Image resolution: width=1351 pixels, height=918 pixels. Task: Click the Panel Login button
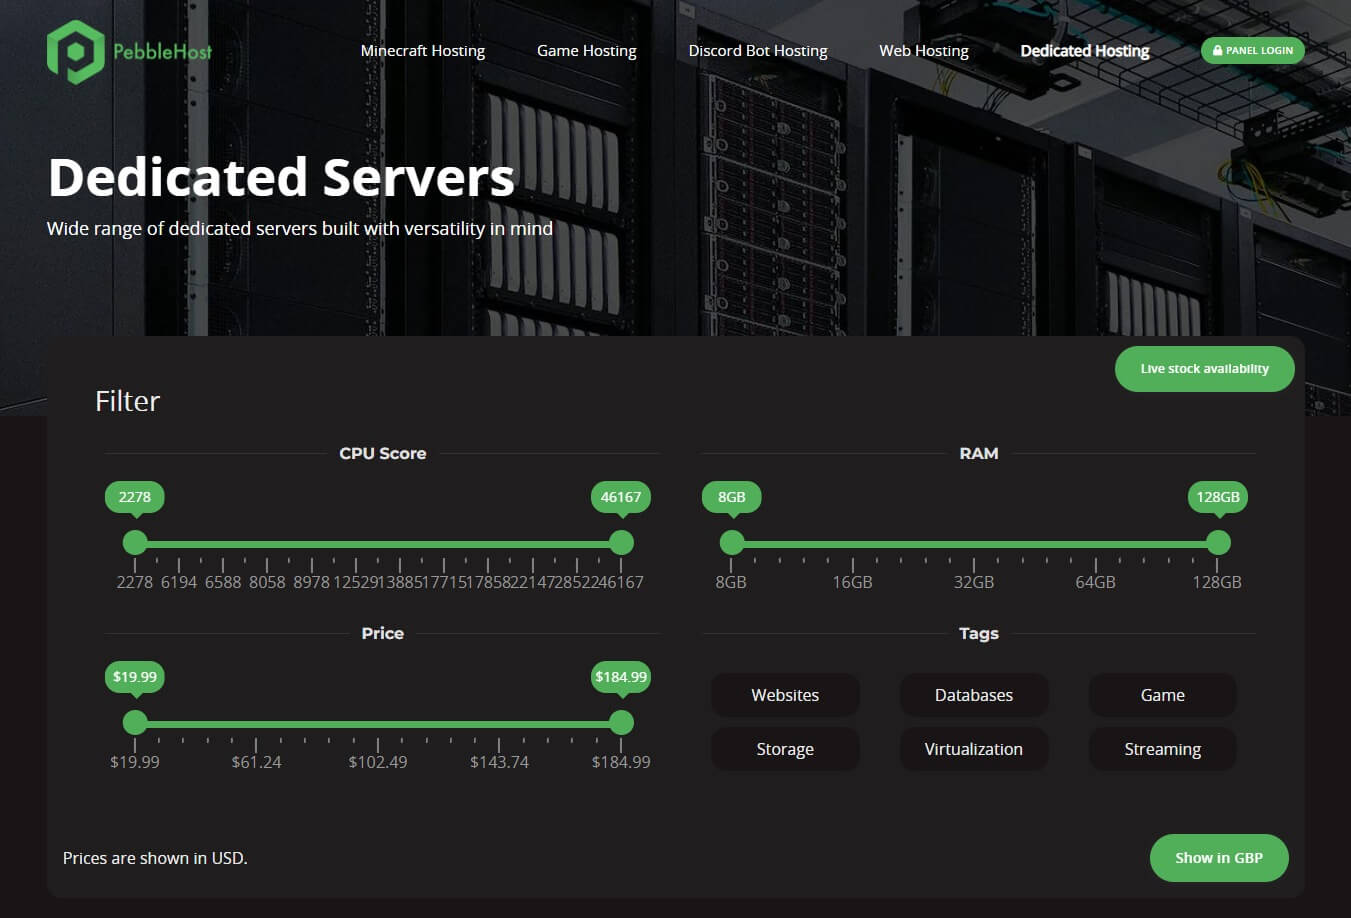click(1253, 50)
